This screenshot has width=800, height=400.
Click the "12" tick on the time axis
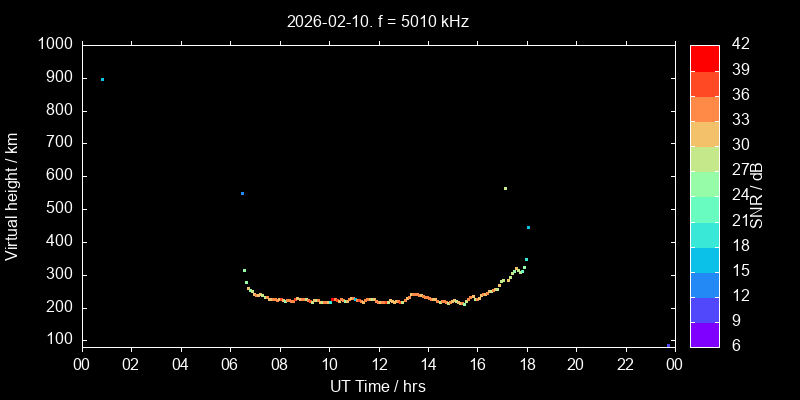[378, 364]
